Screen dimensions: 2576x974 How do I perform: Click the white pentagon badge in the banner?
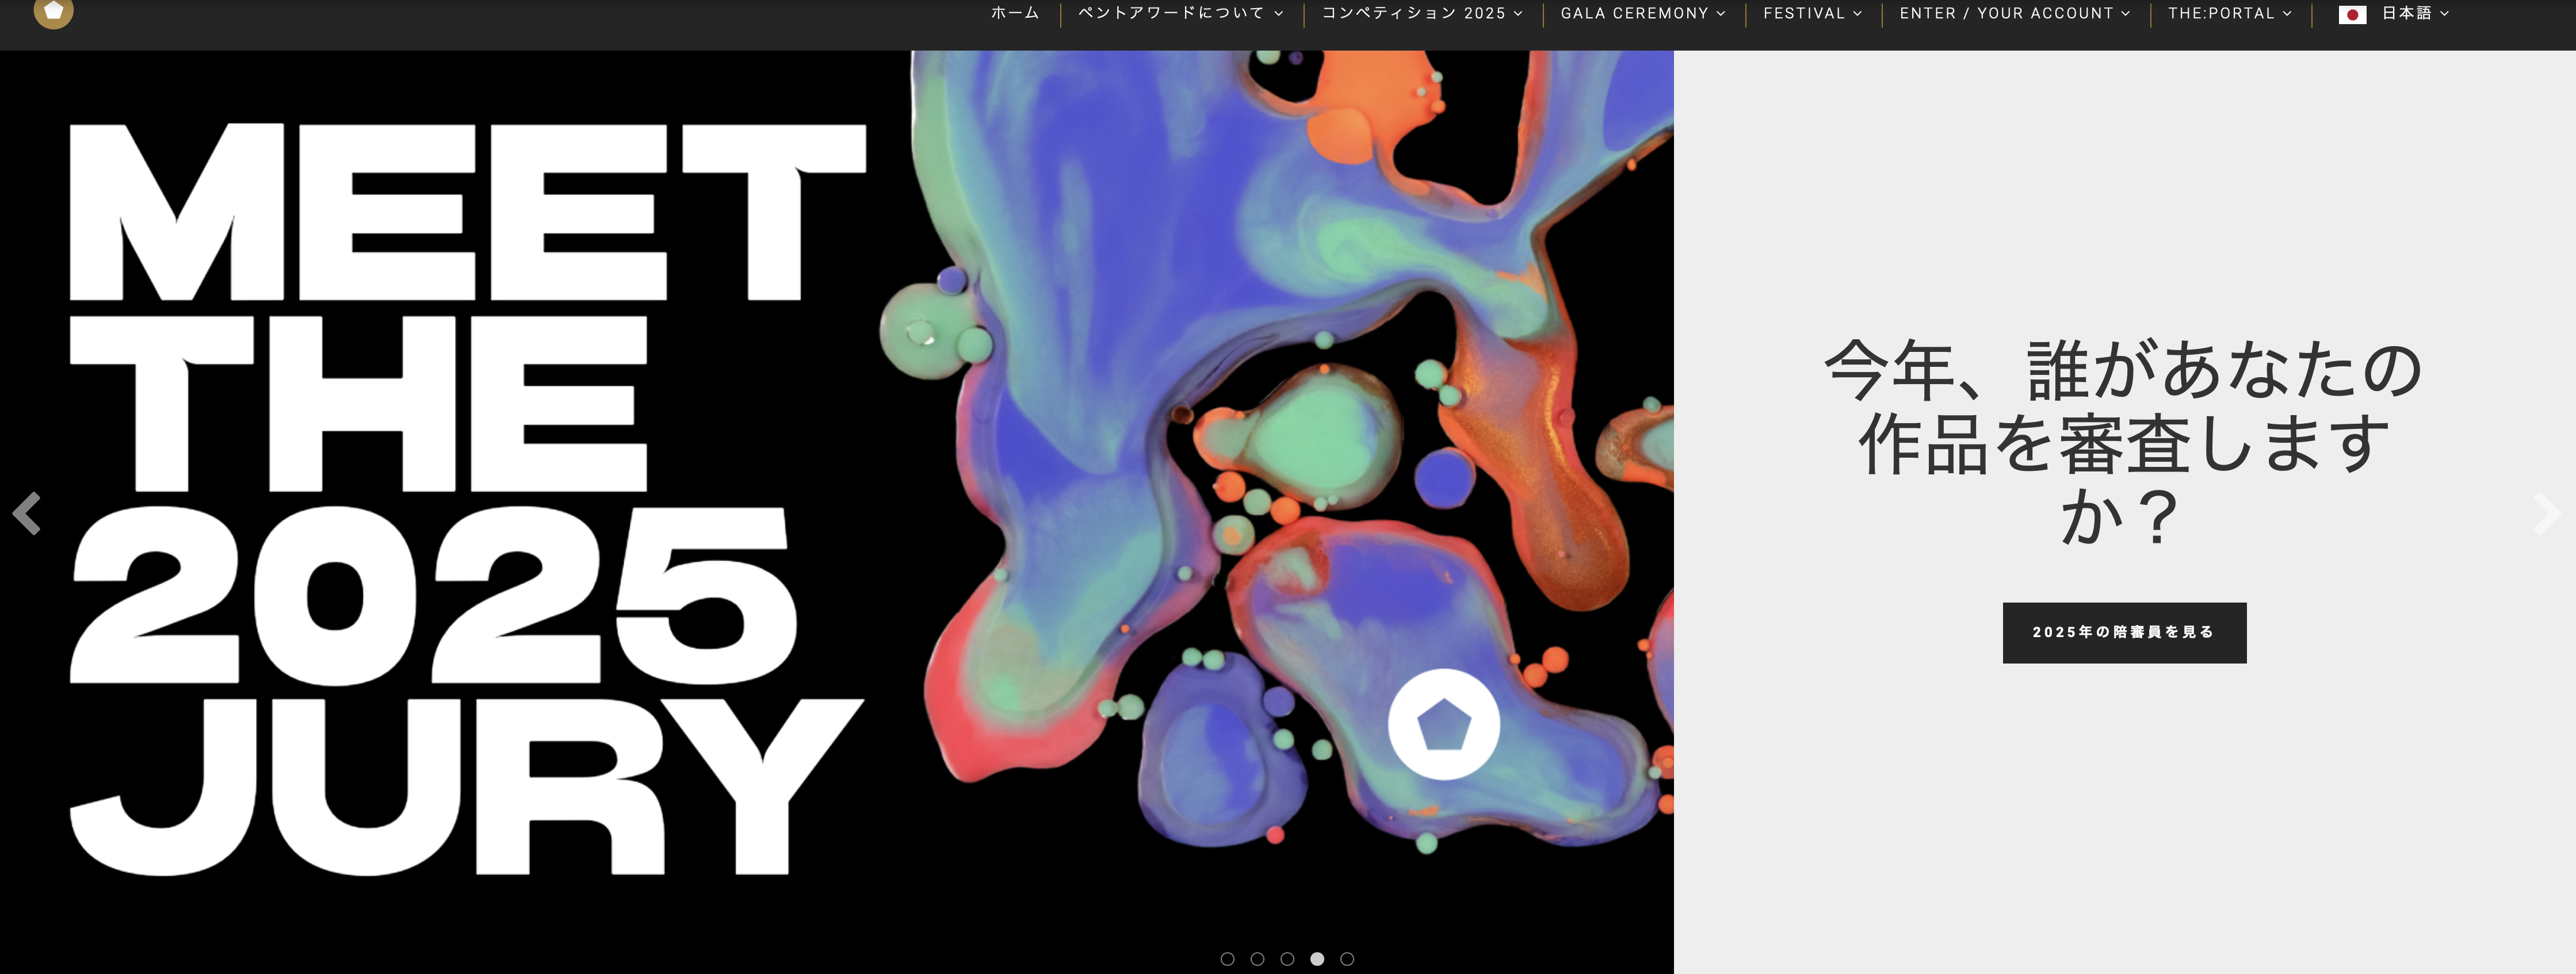click(x=1443, y=724)
